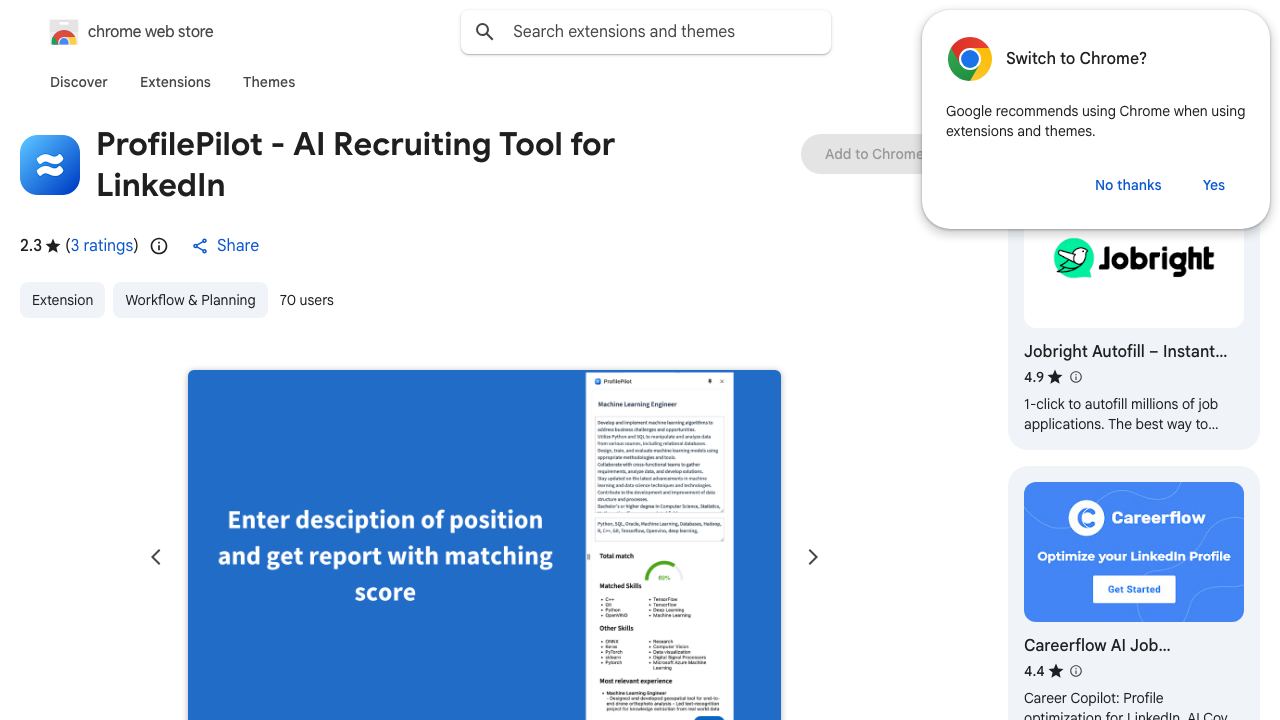Click the Jobright bird logo

(x=1073, y=259)
